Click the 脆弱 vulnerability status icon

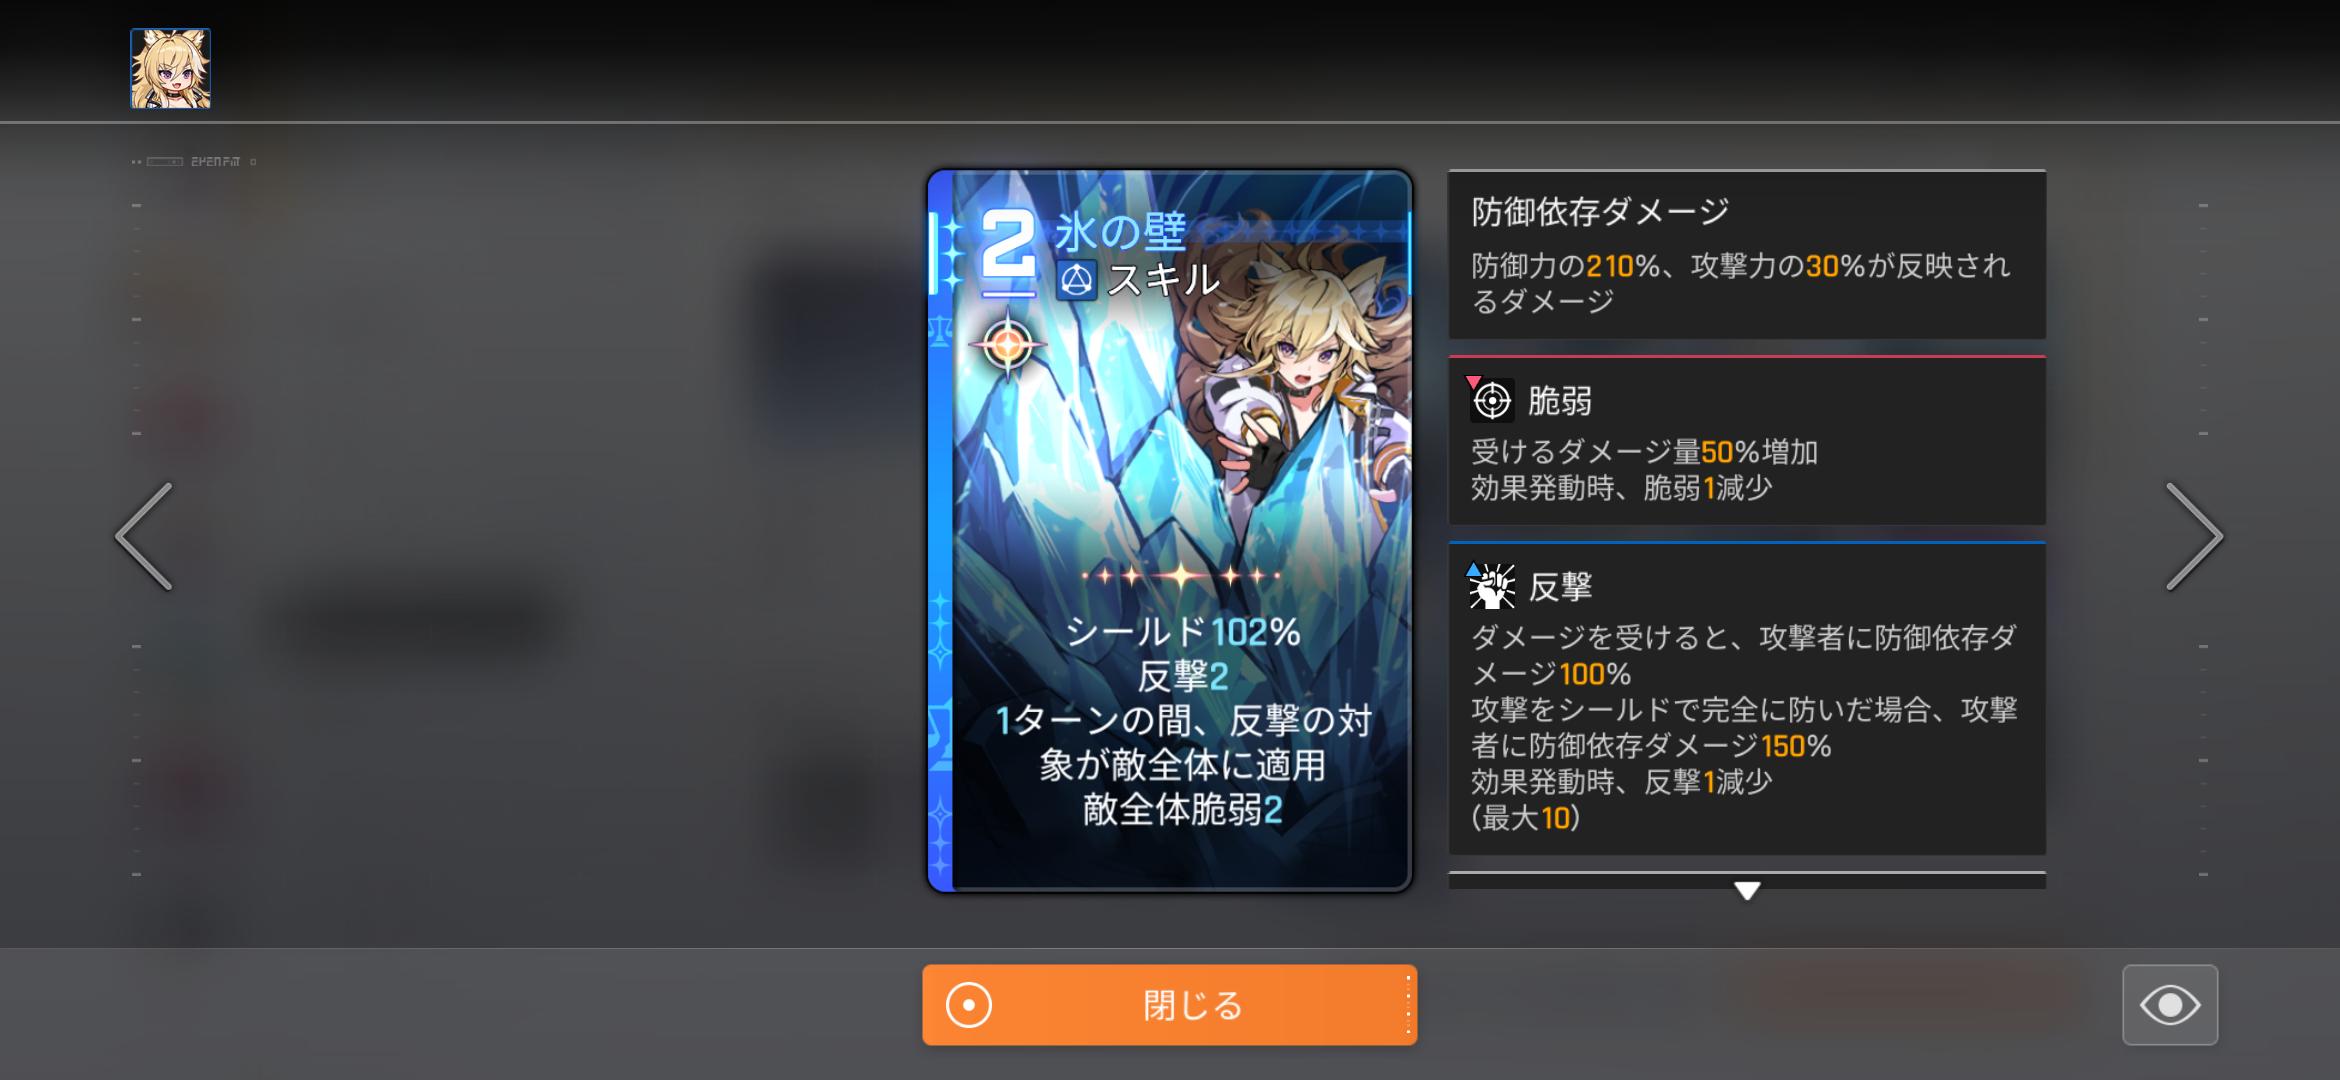coord(1492,401)
